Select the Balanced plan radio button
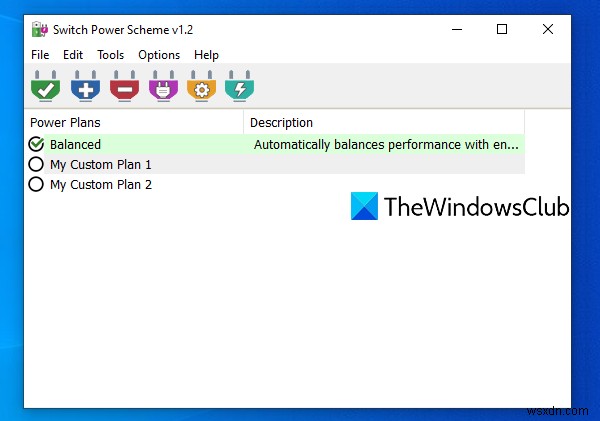Screen dimensions: 600x421 pyautogui.click(x=36, y=144)
